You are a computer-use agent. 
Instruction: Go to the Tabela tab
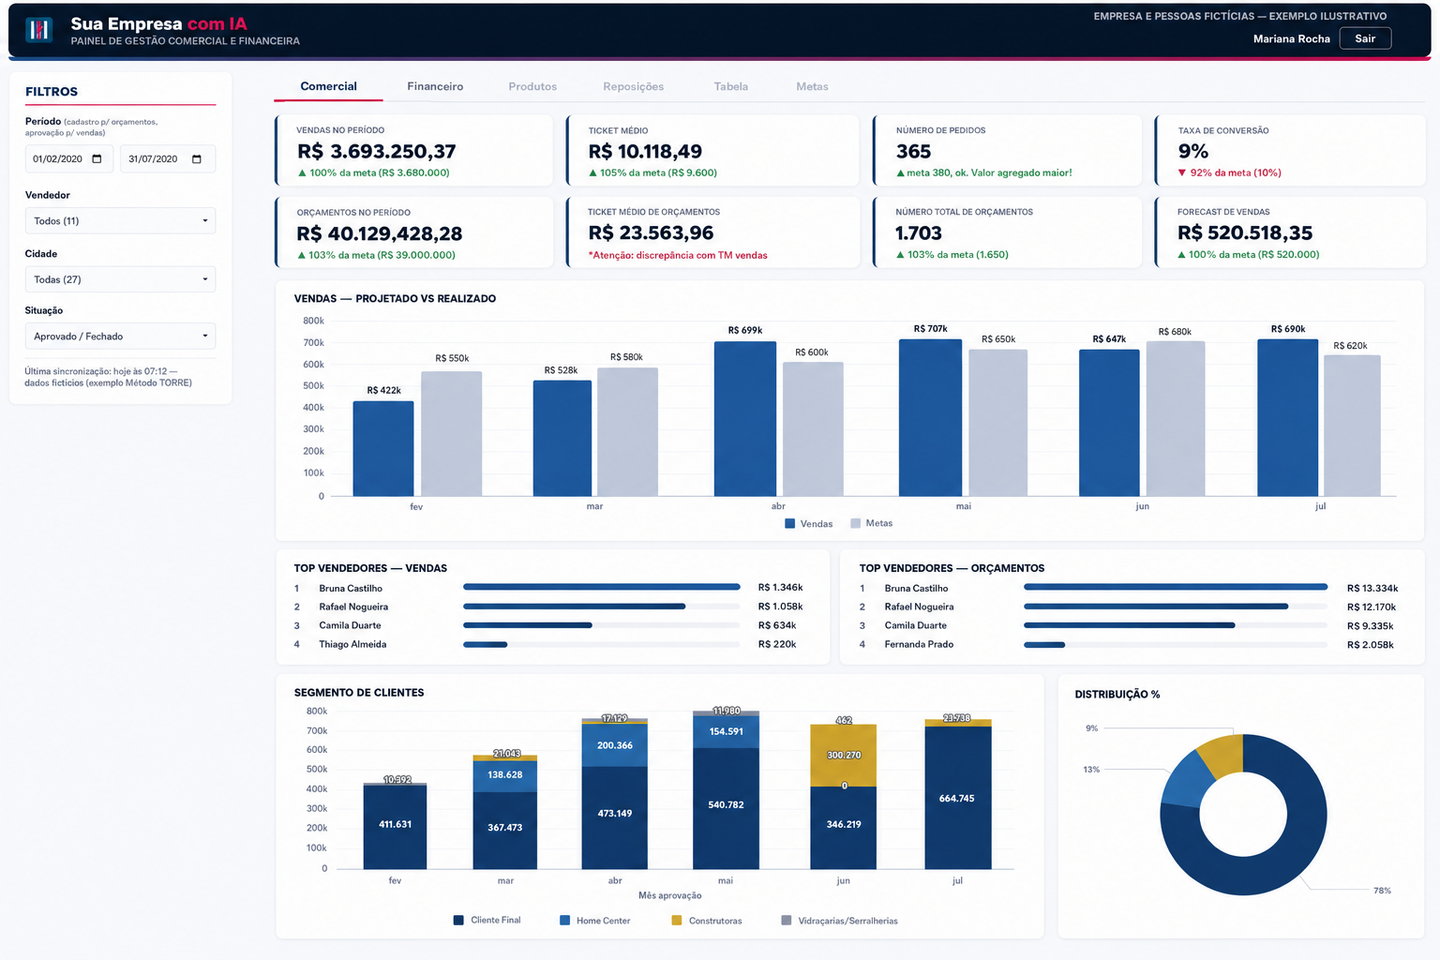click(731, 86)
